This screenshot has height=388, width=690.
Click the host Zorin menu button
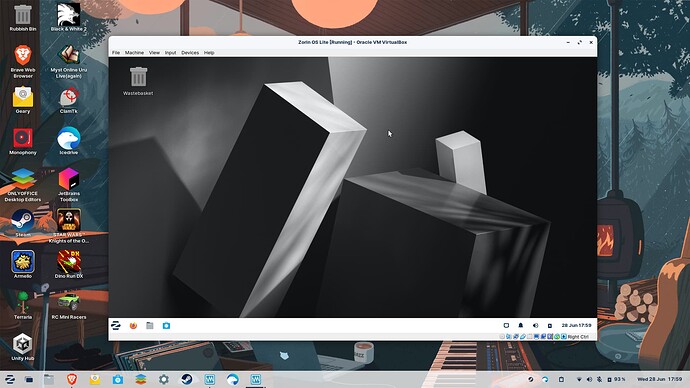pos(10,379)
